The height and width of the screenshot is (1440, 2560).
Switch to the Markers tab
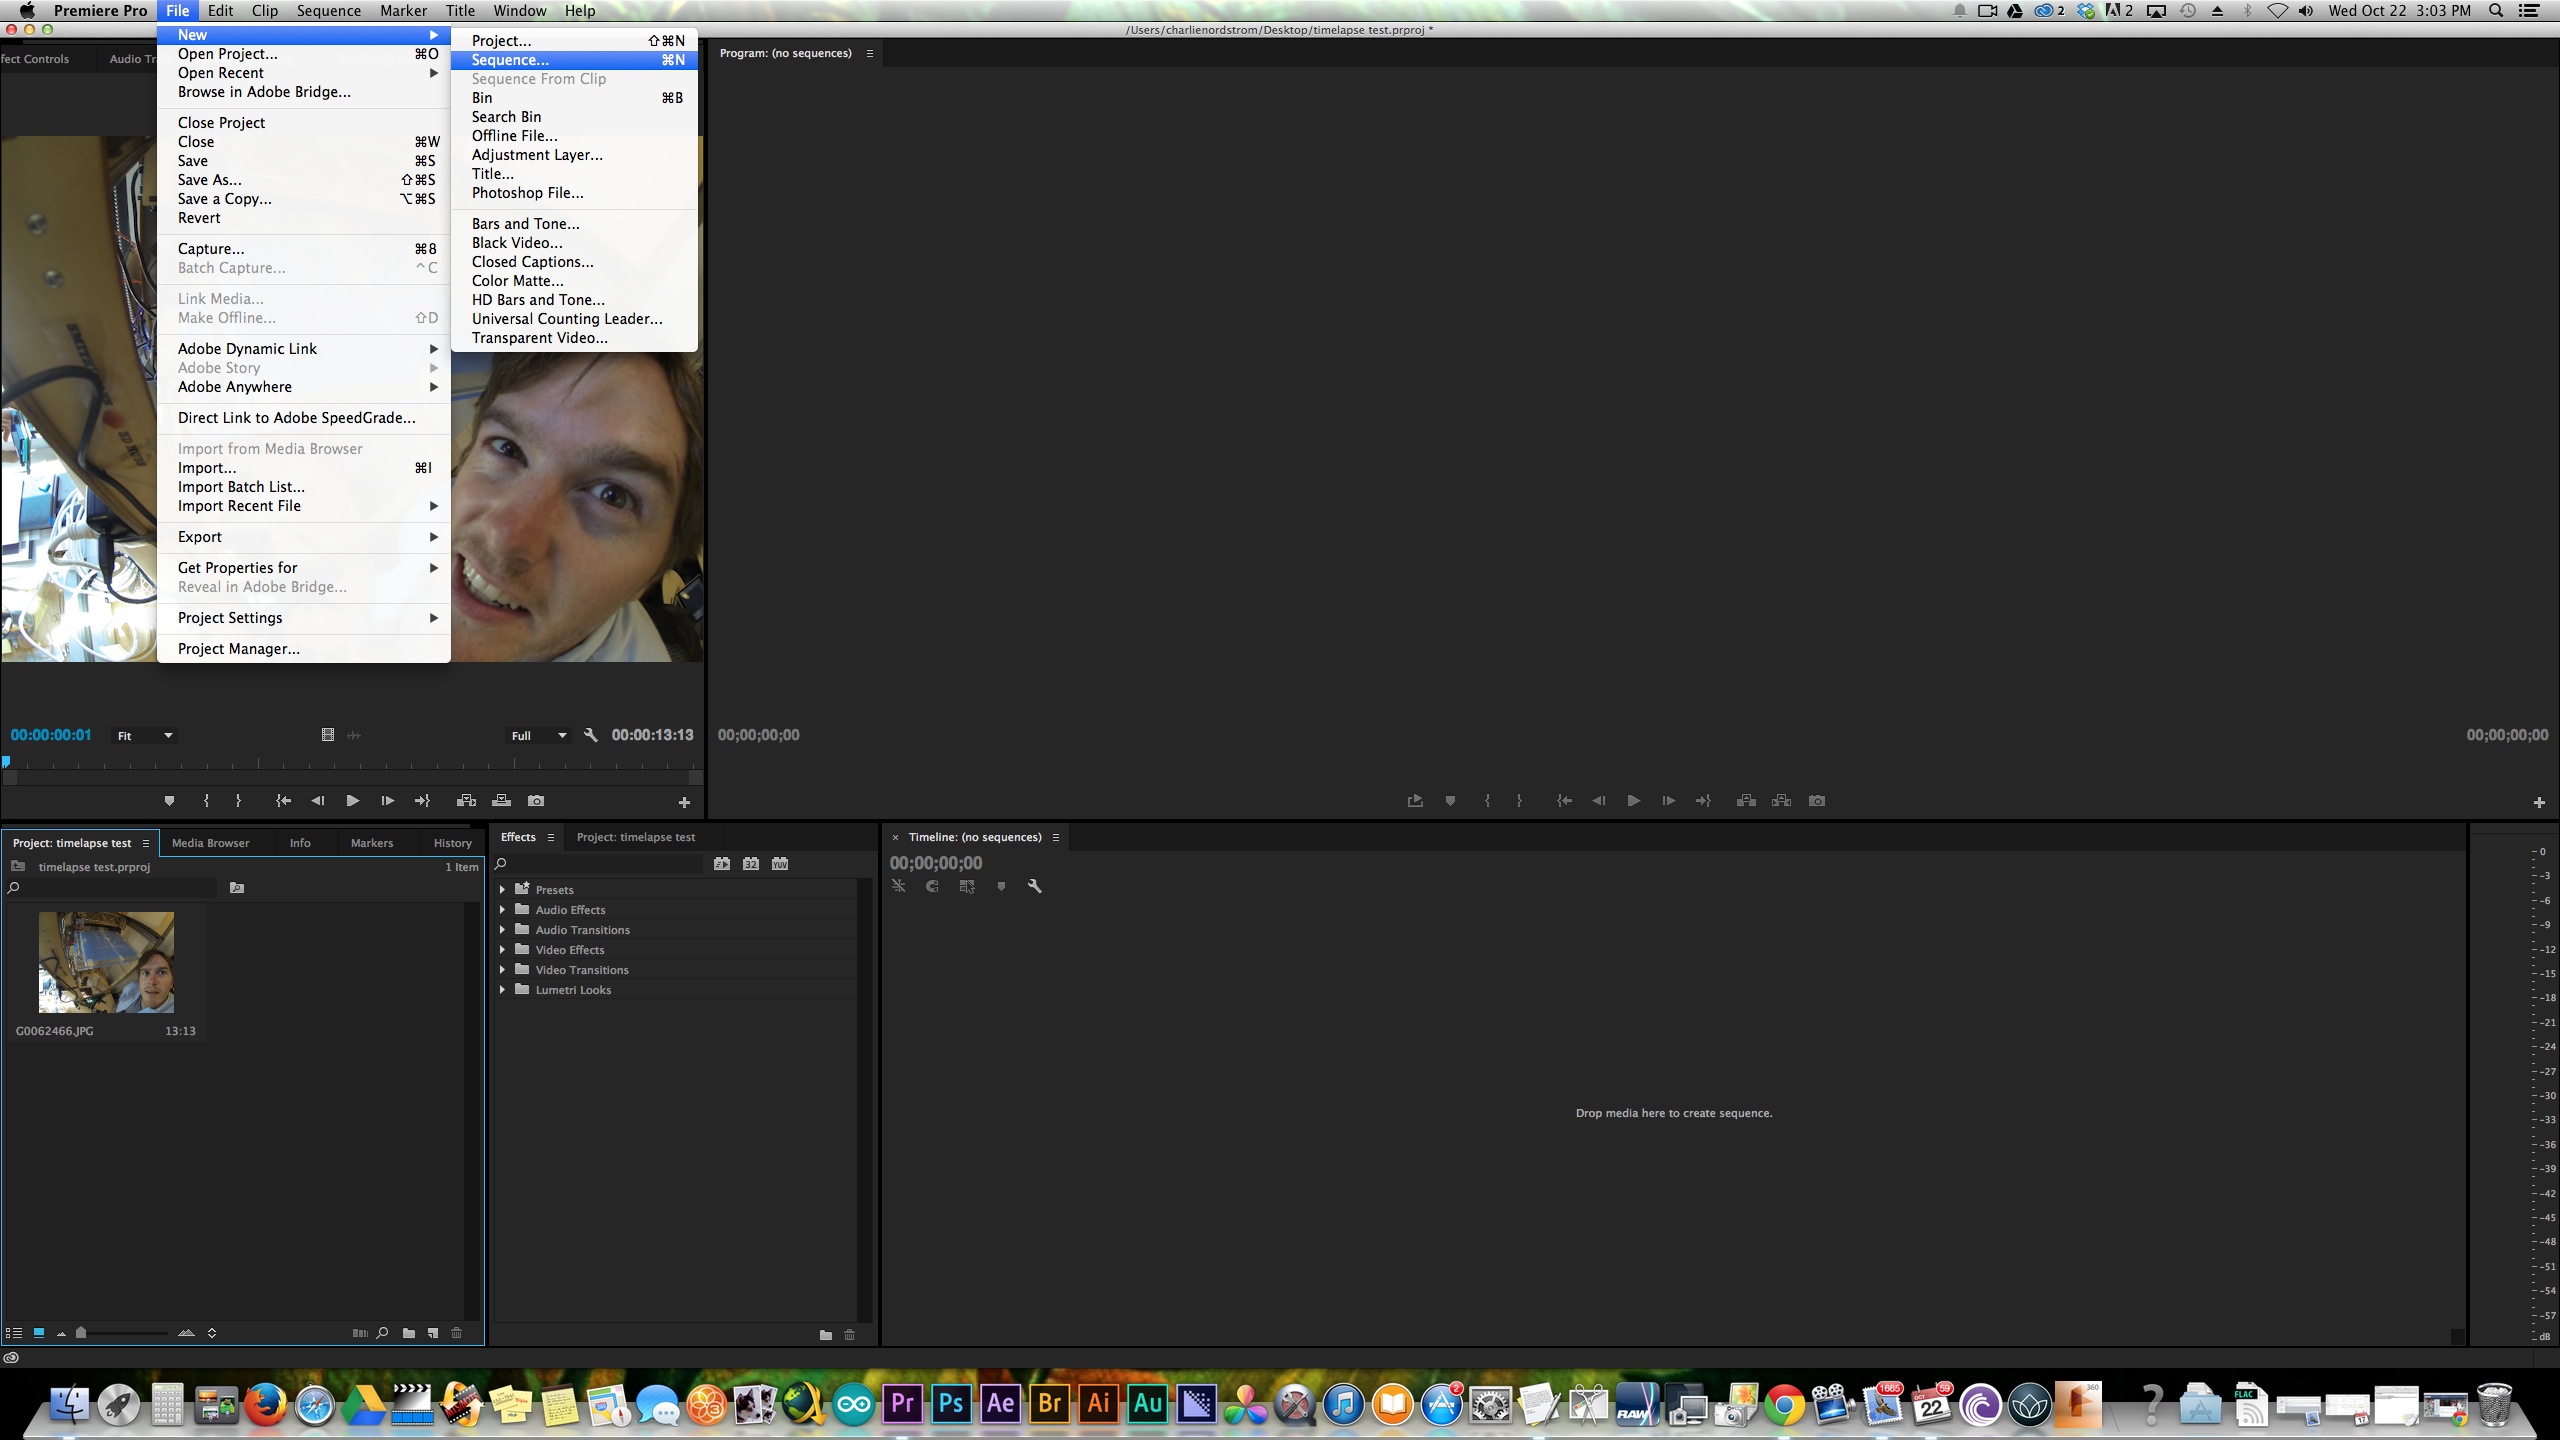pyautogui.click(x=372, y=843)
